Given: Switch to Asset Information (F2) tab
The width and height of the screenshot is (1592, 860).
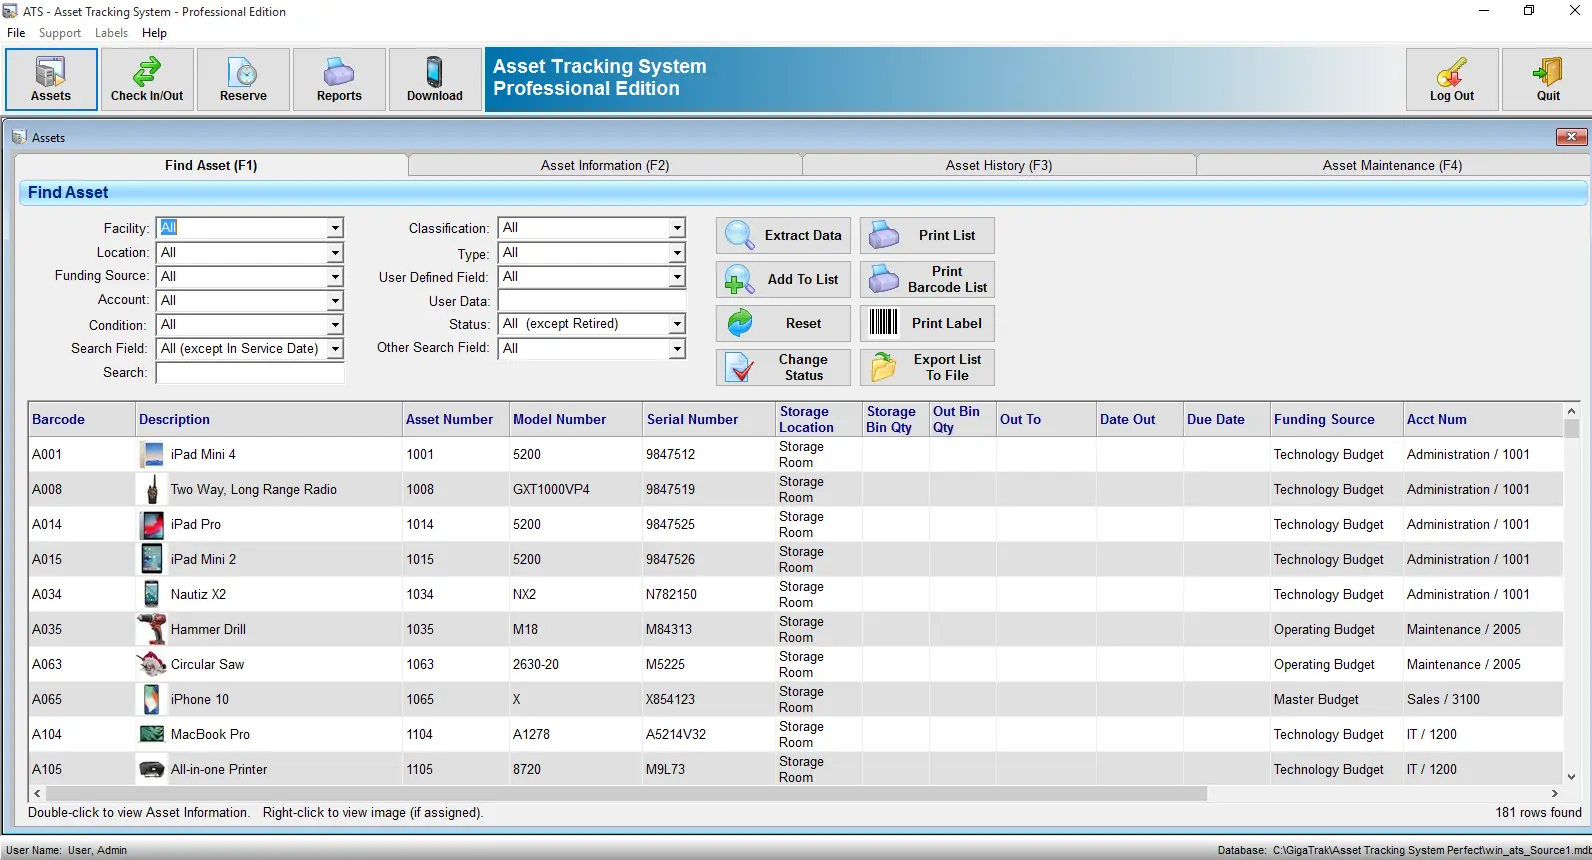Looking at the screenshot, I should pyautogui.click(x=605, y=165).
